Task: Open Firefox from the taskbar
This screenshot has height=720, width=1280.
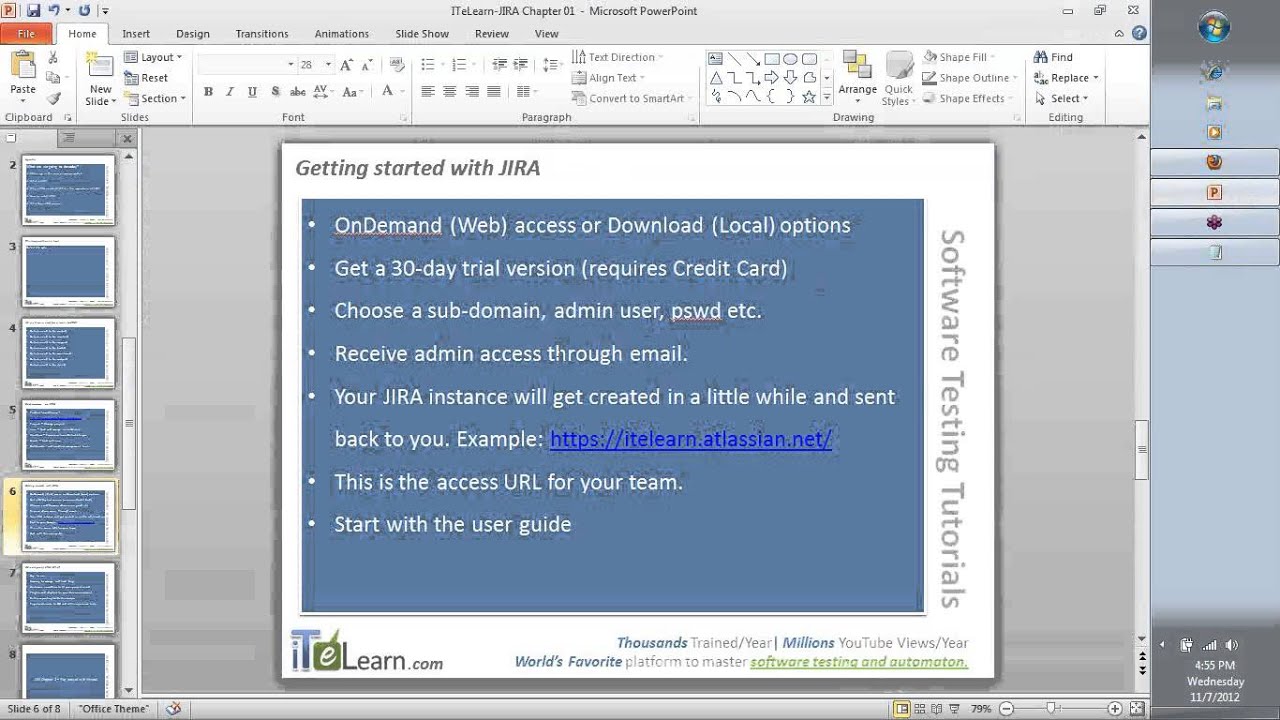Action: pos(1215,162)
